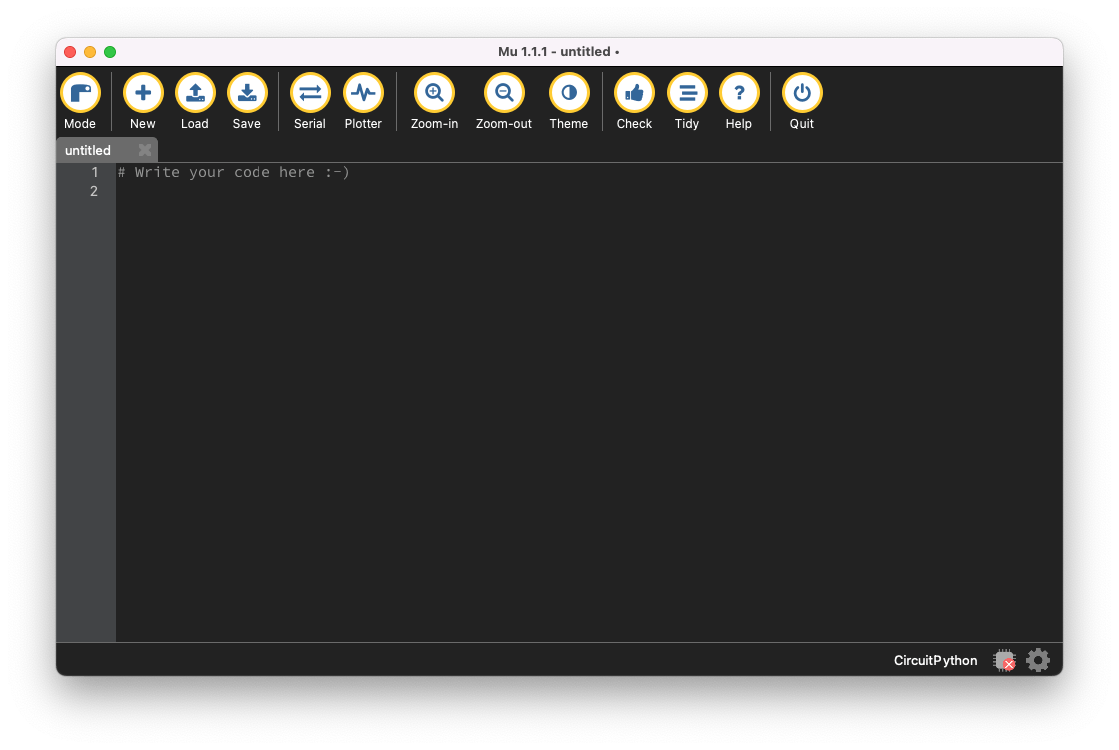Viewport: 1119px width, 750px height.
Task: Open Mu administration settings gear
Action: (1038, 660)
